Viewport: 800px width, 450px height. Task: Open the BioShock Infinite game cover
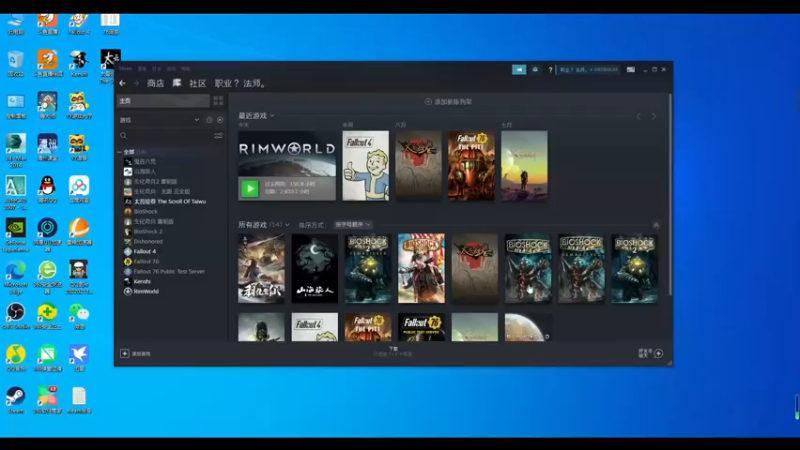tap(421, 269)
